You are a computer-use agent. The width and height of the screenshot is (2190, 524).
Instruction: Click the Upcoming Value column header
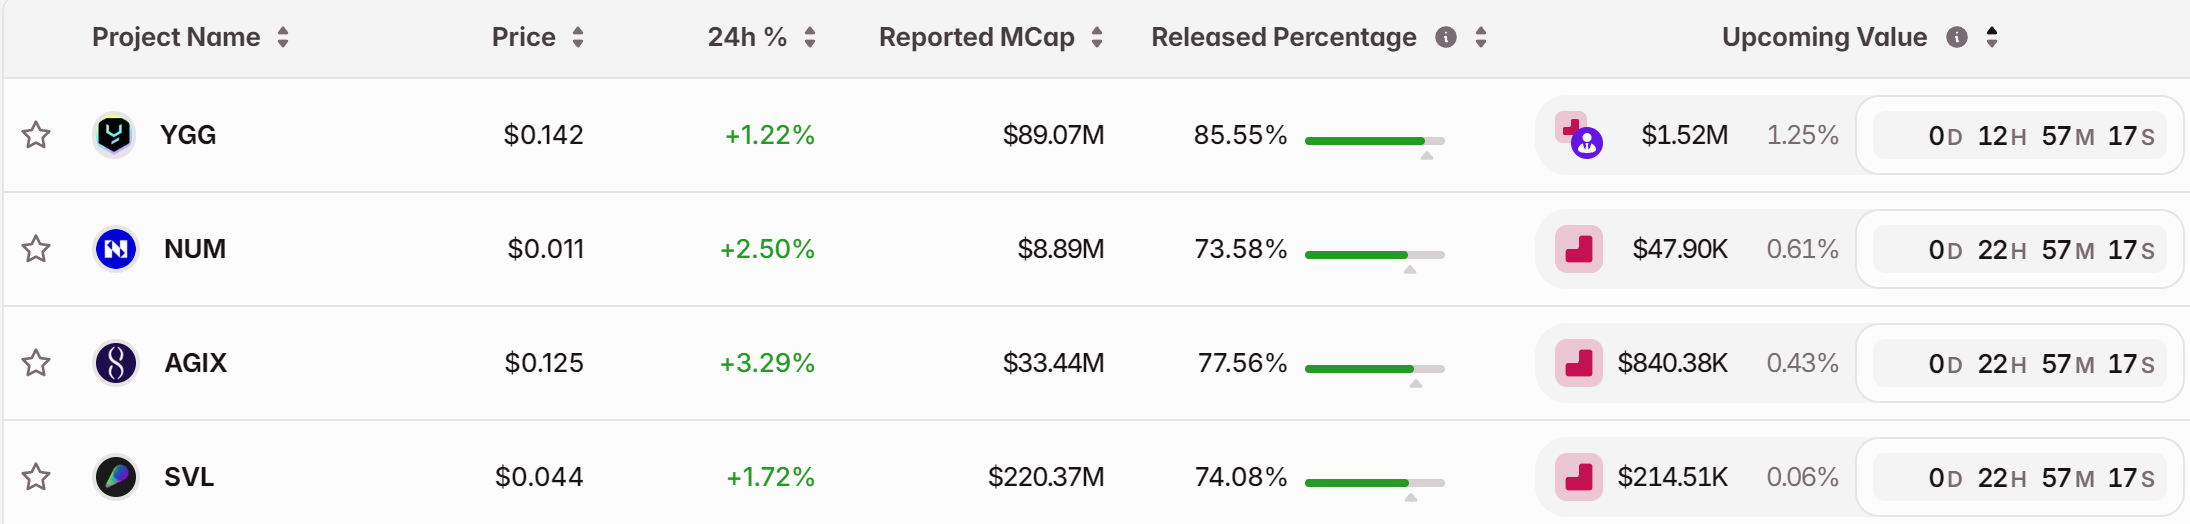click(1824, 38)
